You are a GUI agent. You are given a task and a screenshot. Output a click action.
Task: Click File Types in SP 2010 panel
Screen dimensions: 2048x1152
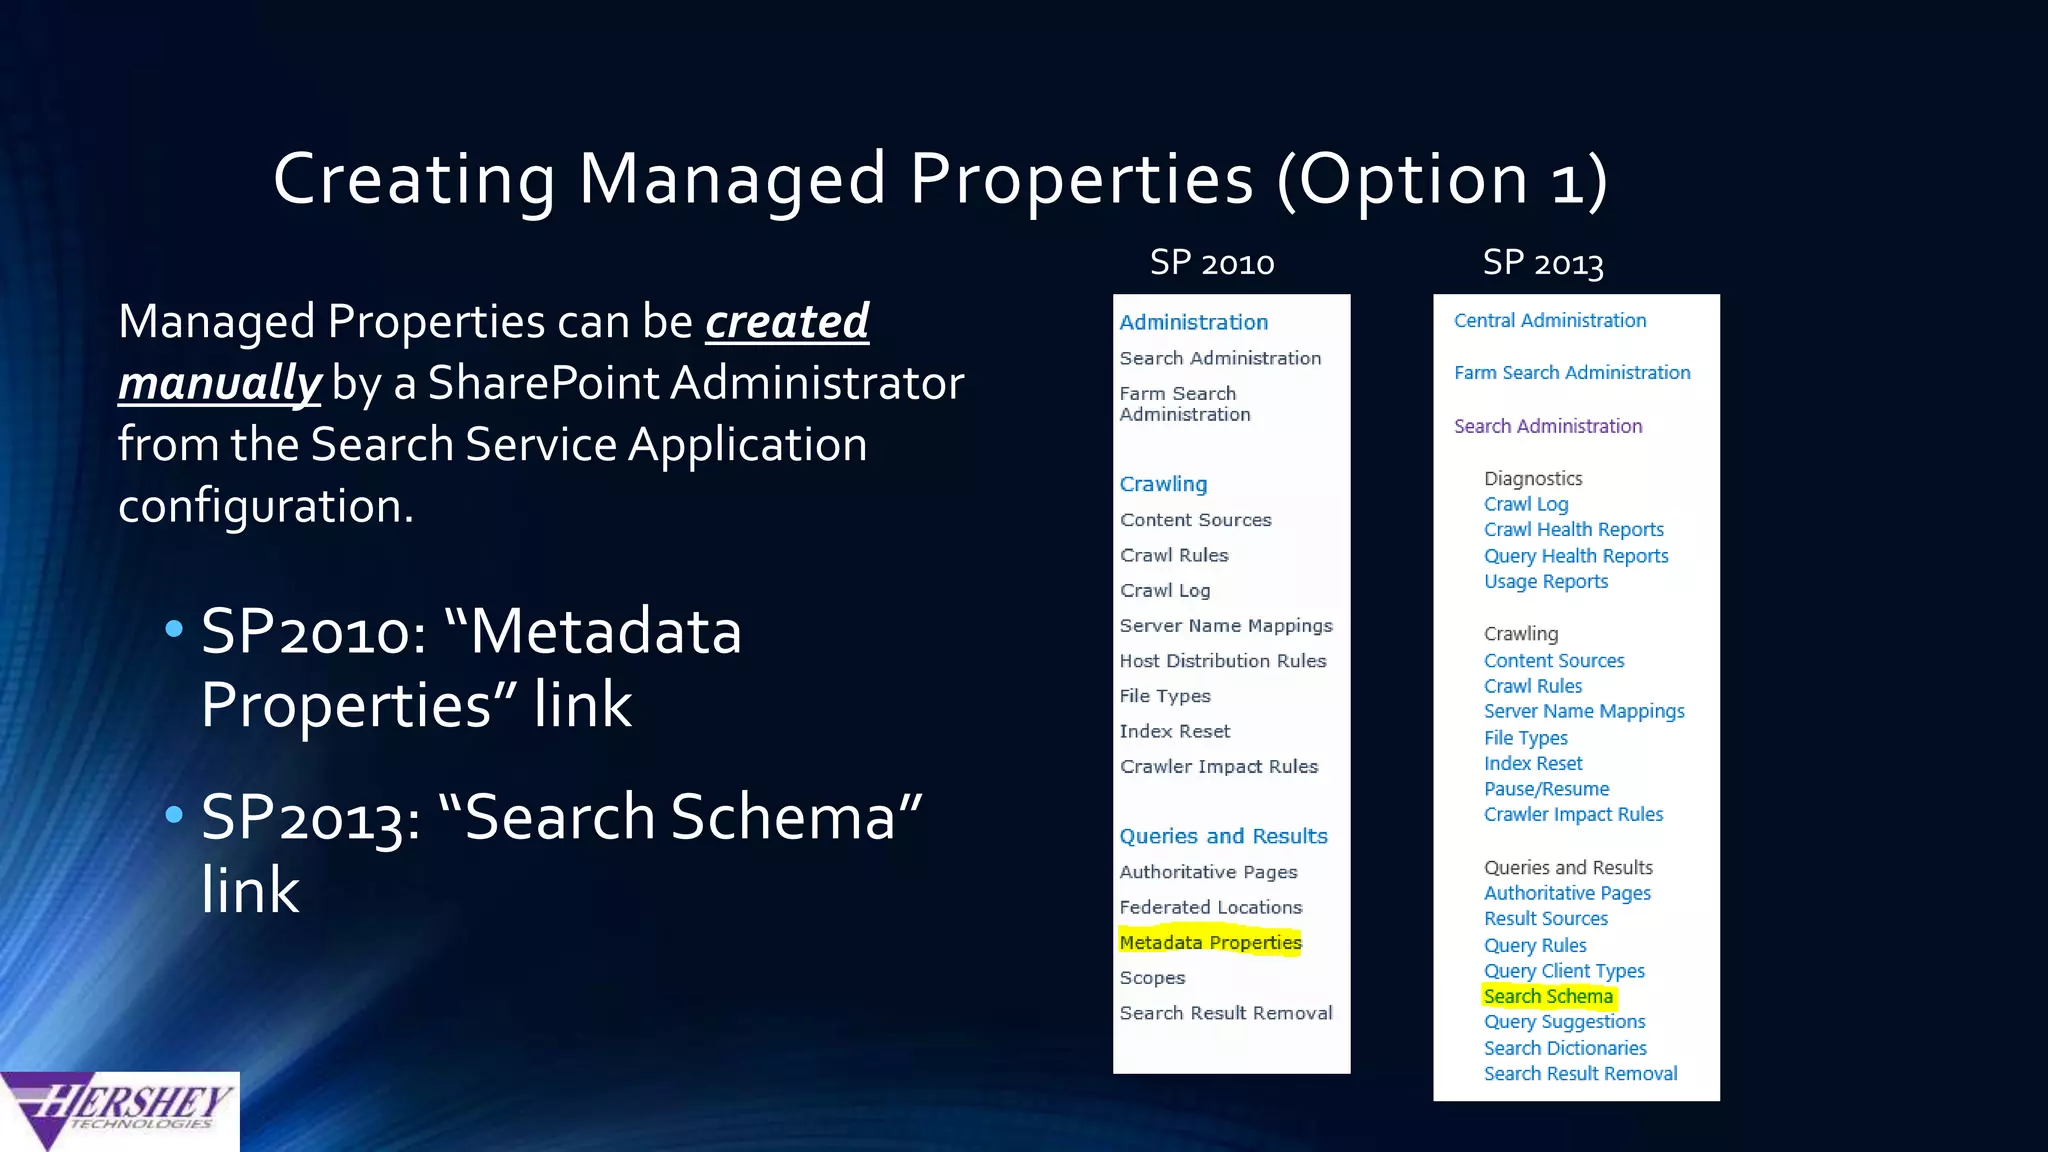(1165, 696)
